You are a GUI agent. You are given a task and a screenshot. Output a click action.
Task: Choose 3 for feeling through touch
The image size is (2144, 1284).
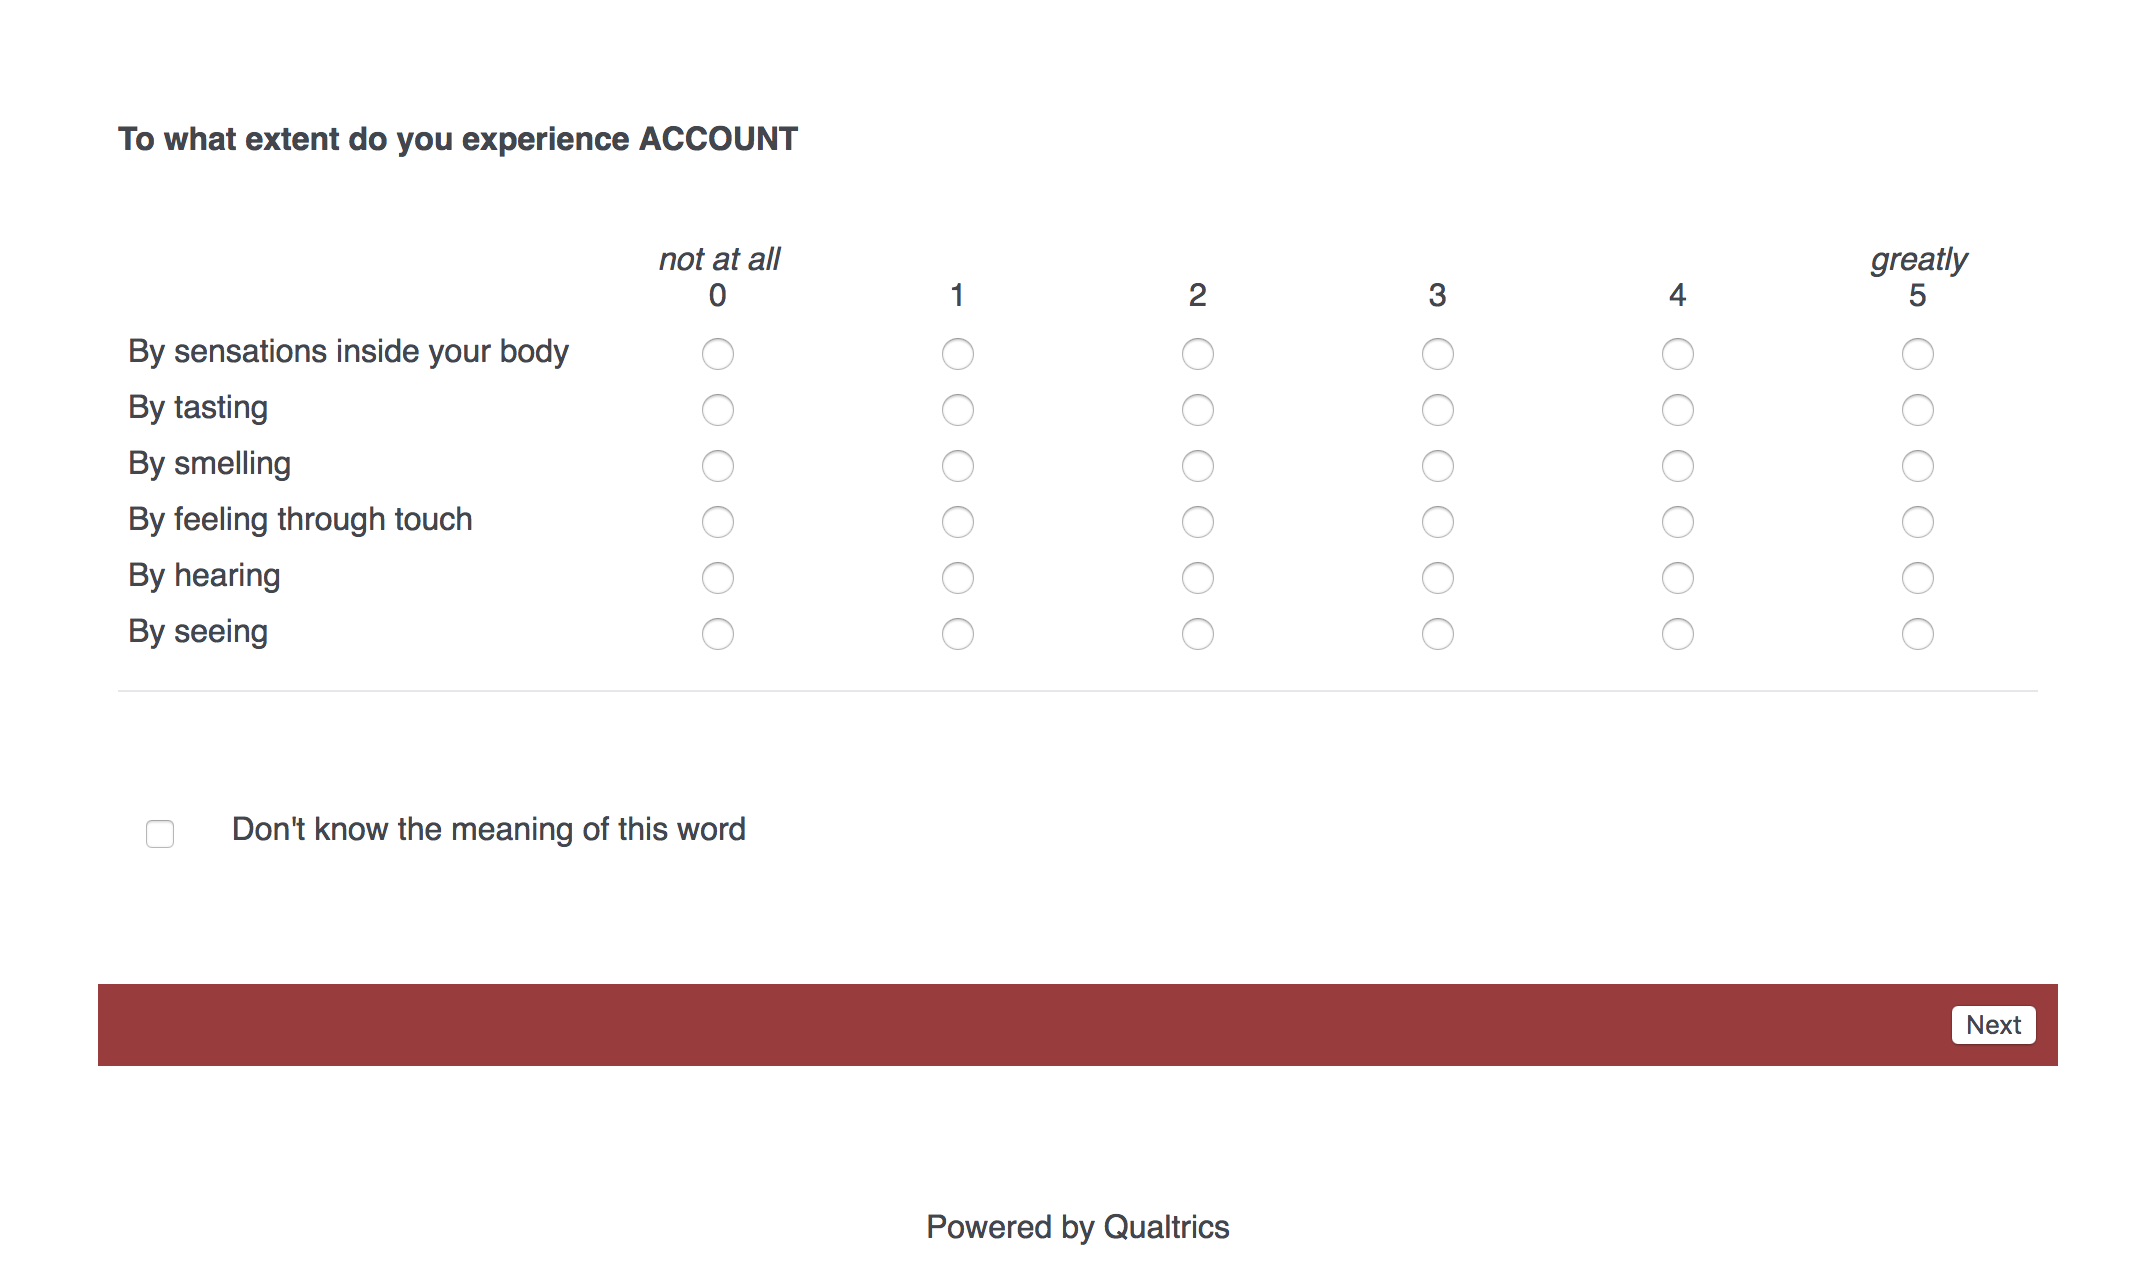coord(1437,522)
